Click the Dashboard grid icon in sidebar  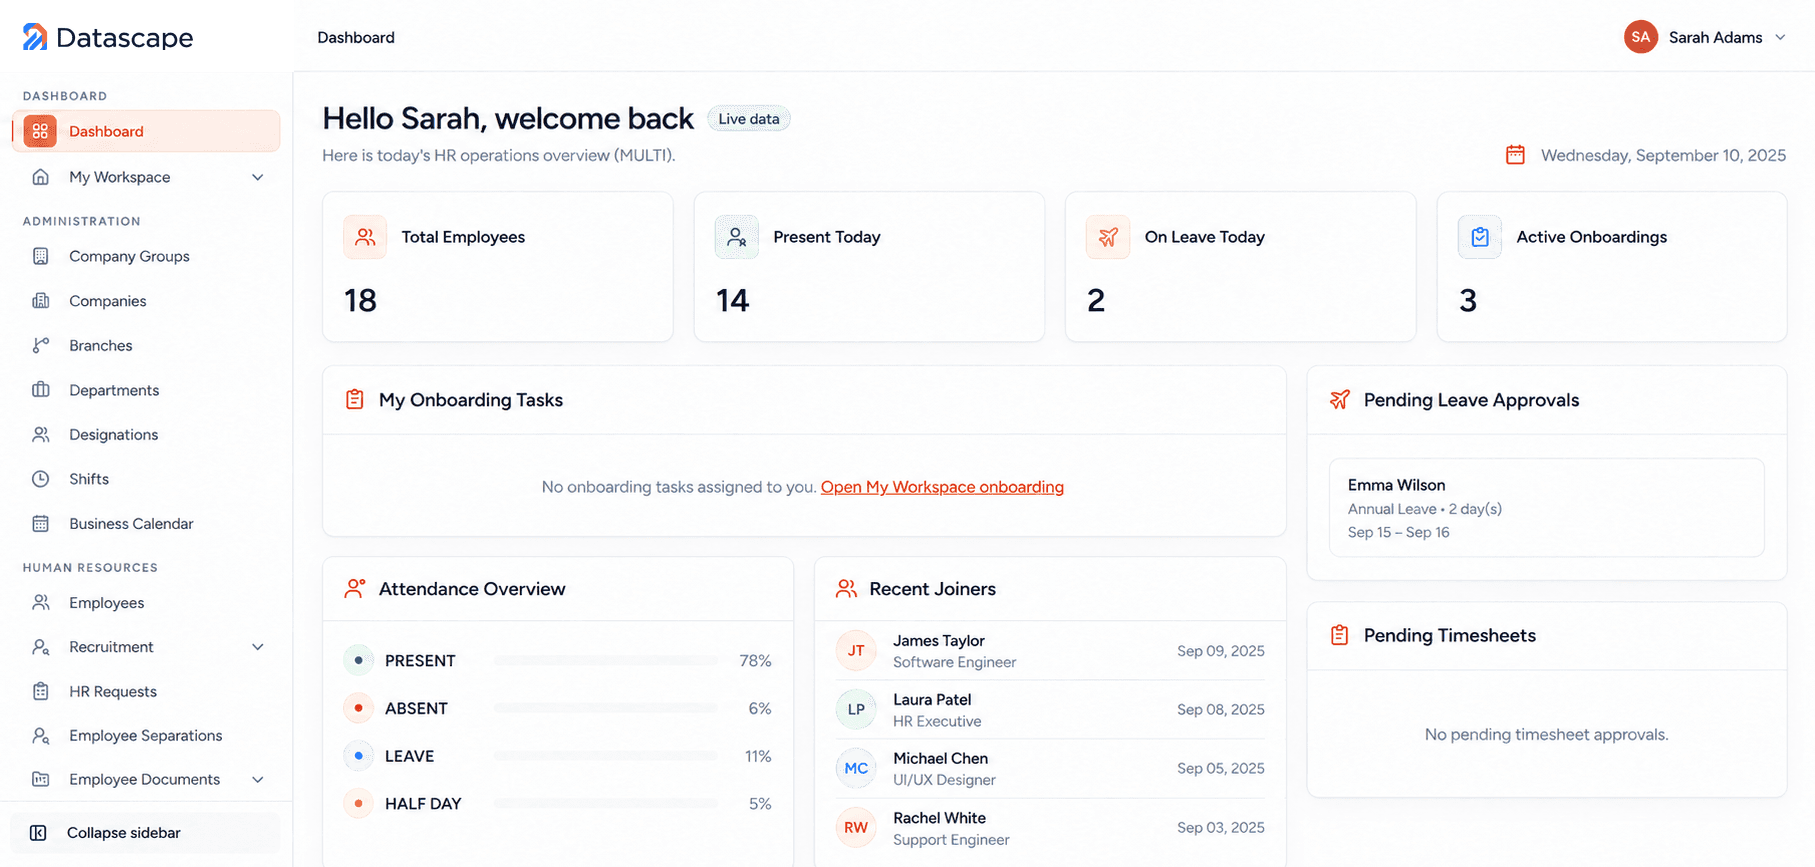(x=40, y=131)
